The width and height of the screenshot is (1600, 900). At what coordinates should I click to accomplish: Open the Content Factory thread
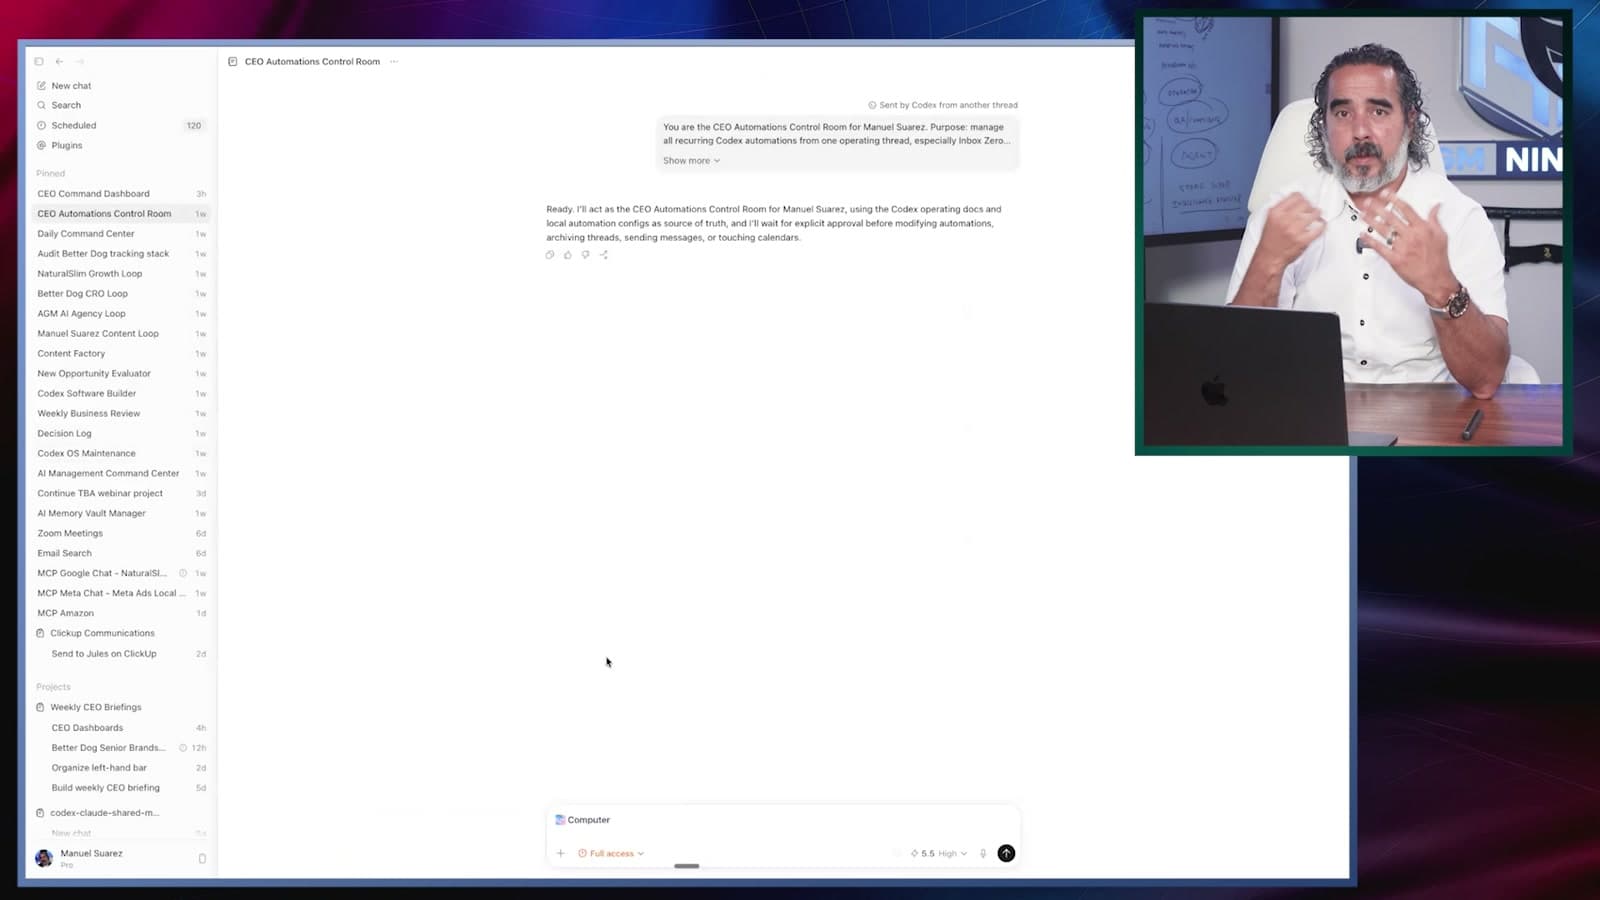(120, 354)
